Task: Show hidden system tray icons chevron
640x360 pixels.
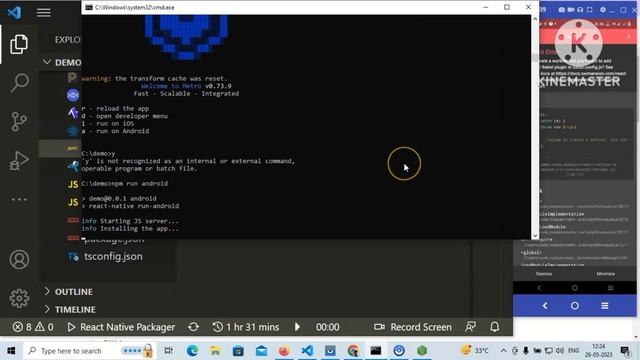Action: [x=503, y=351]
